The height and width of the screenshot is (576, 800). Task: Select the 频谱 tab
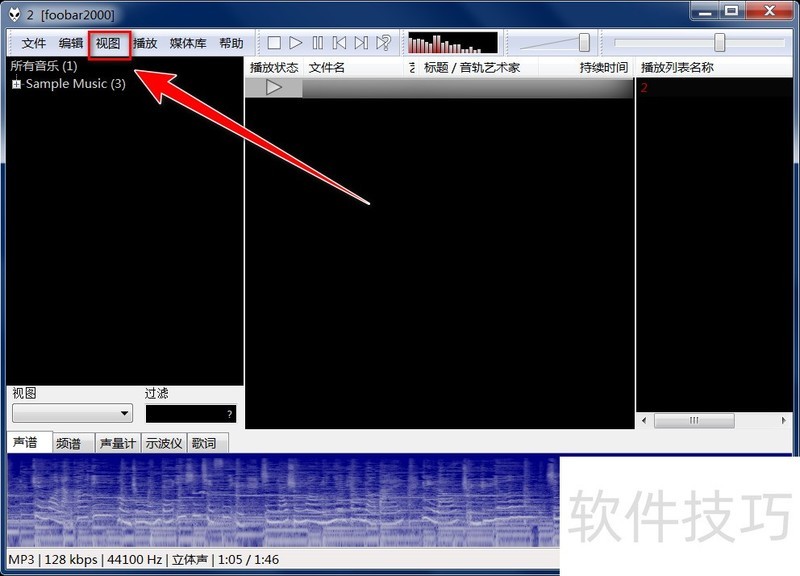click(70, 443)
